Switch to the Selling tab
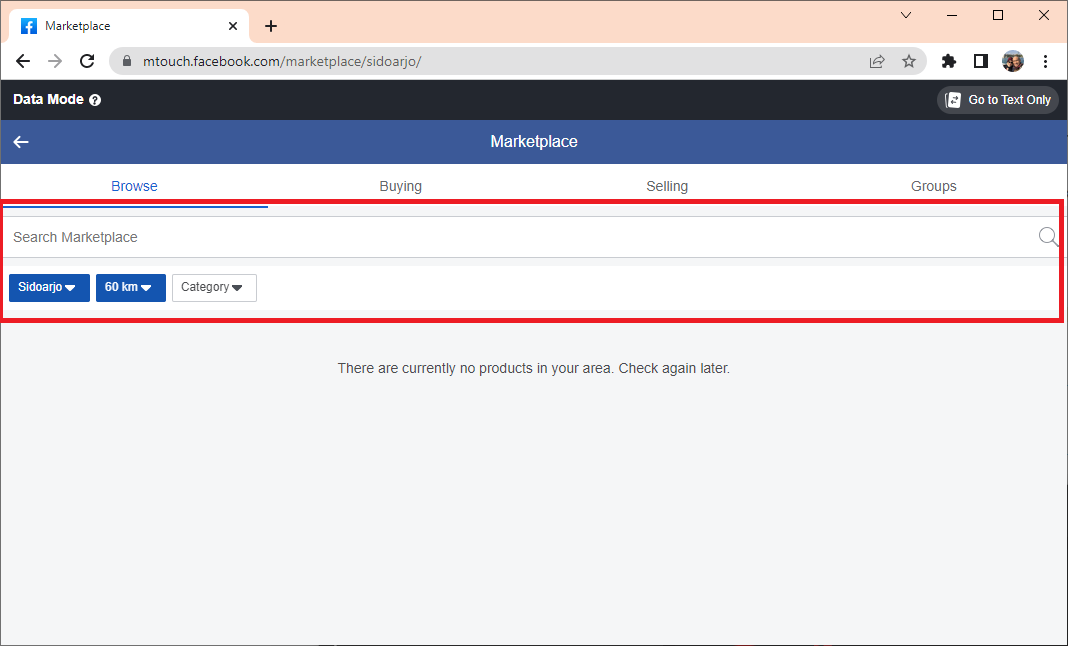The width and height of the screenshot is (1068, 646). pyautogui.click(x=667, y=186)
